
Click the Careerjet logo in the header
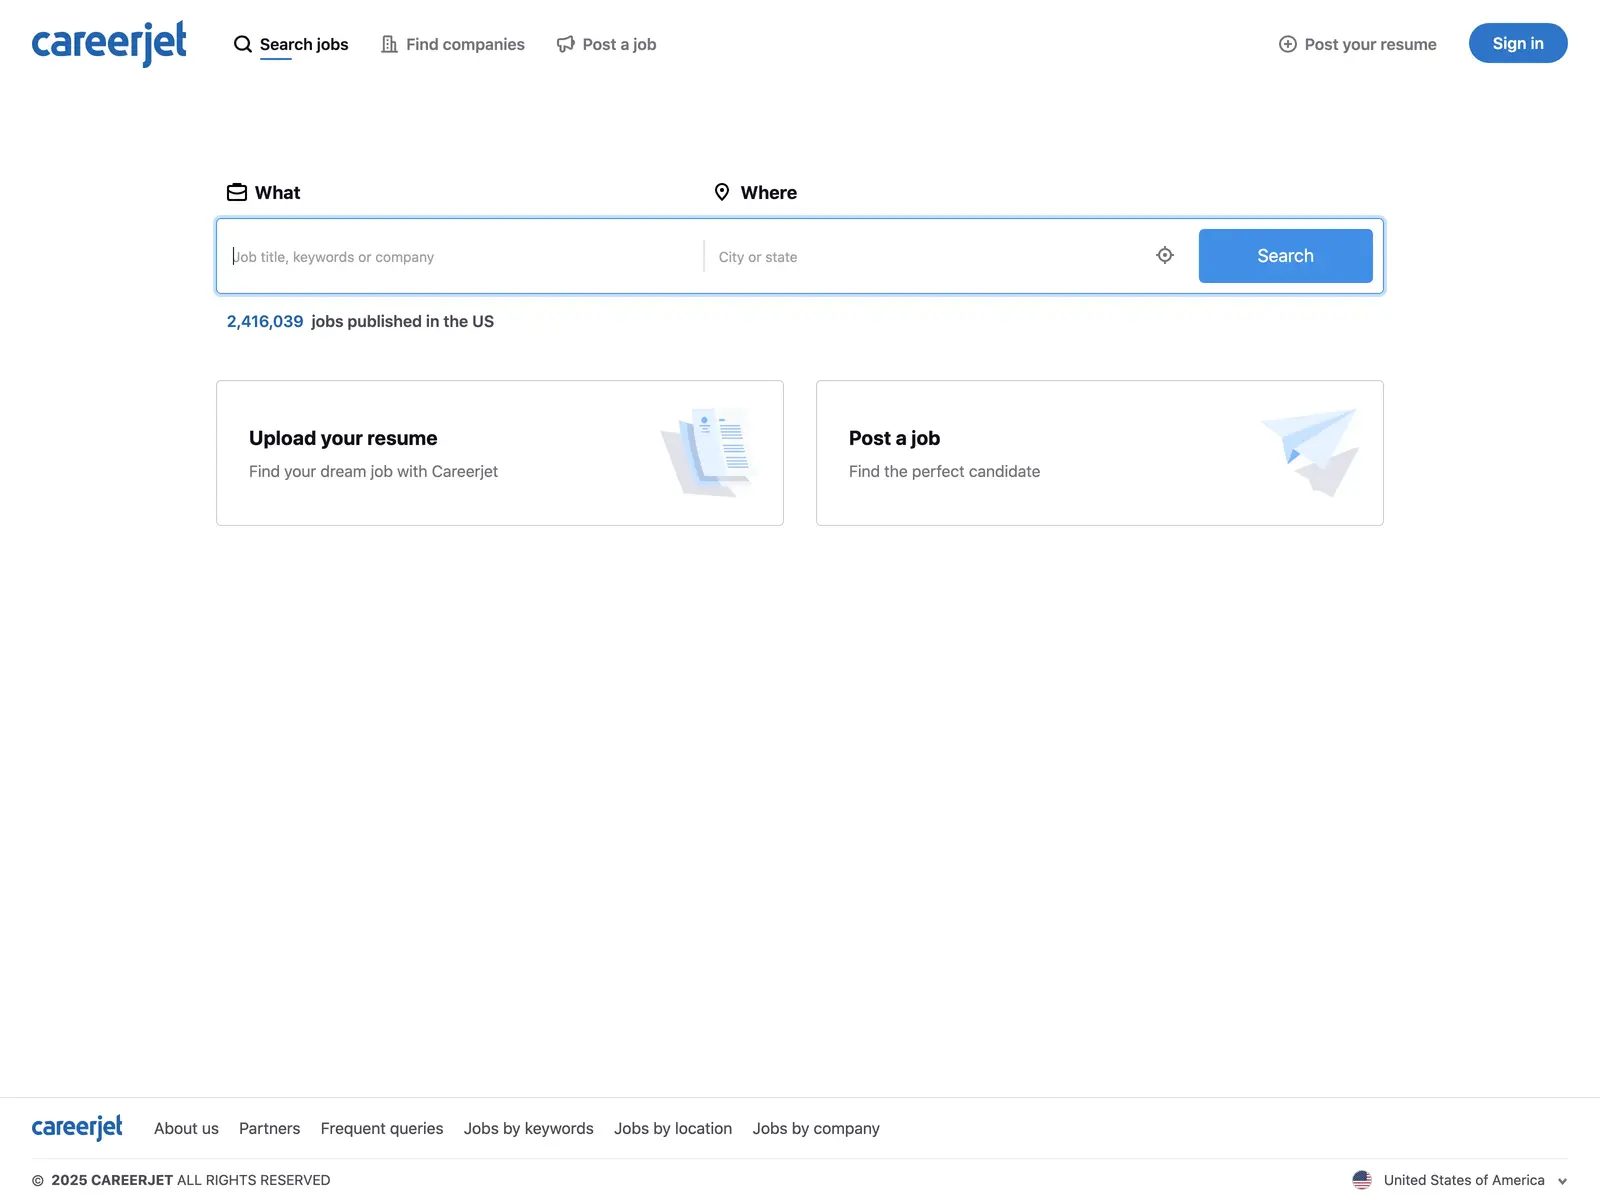(109, 44)
